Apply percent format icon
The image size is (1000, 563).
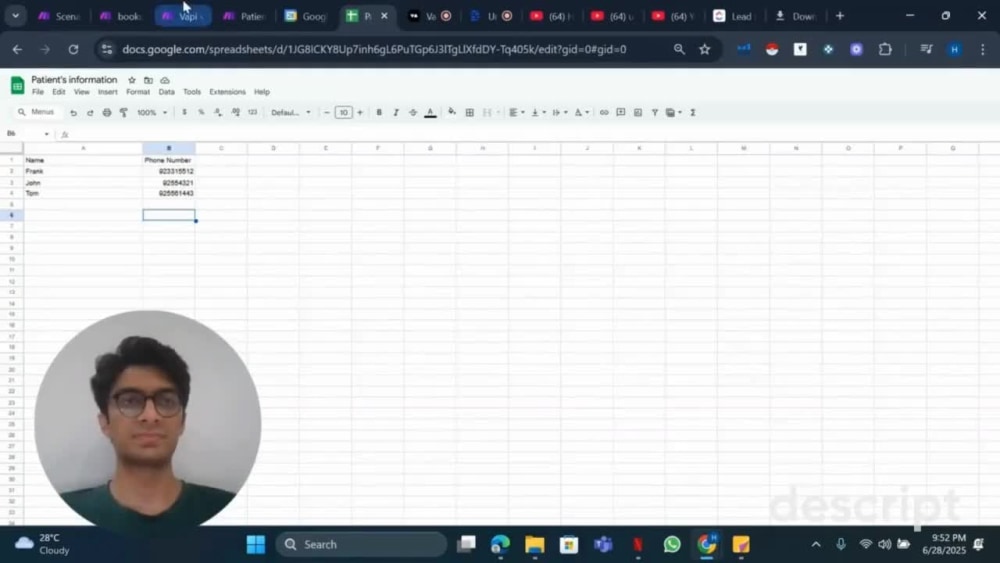point(201,112)
